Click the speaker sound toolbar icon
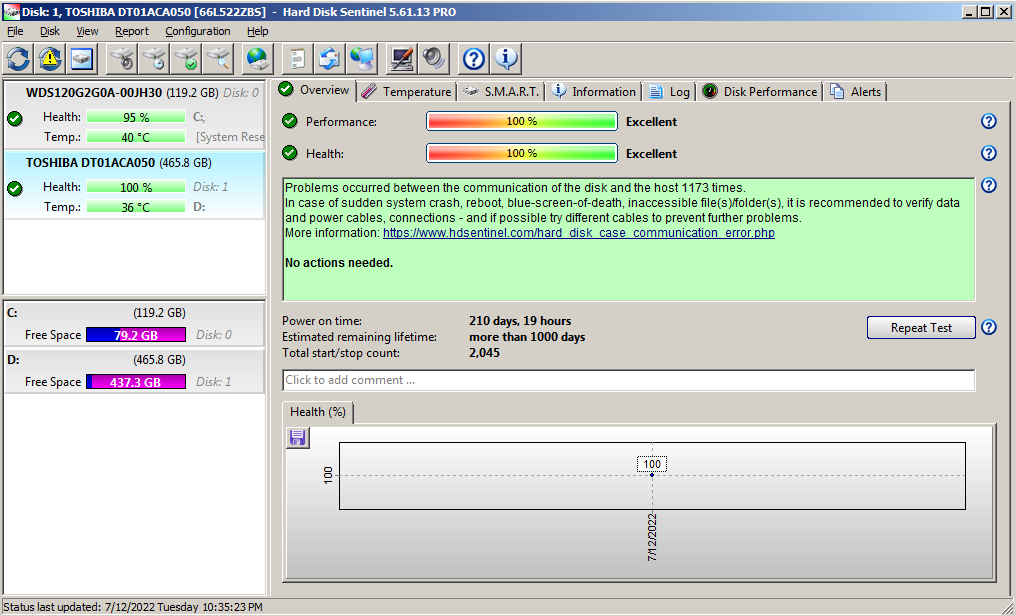 click(x=434, y=59)
